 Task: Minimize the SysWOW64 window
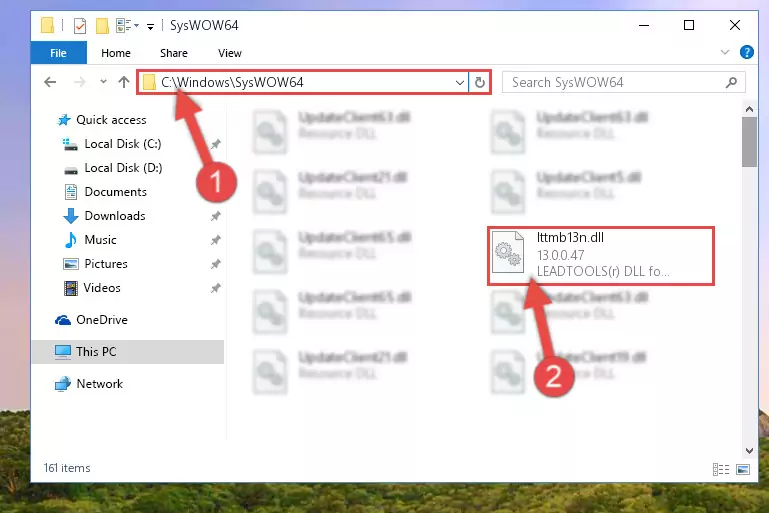(644, 25)
